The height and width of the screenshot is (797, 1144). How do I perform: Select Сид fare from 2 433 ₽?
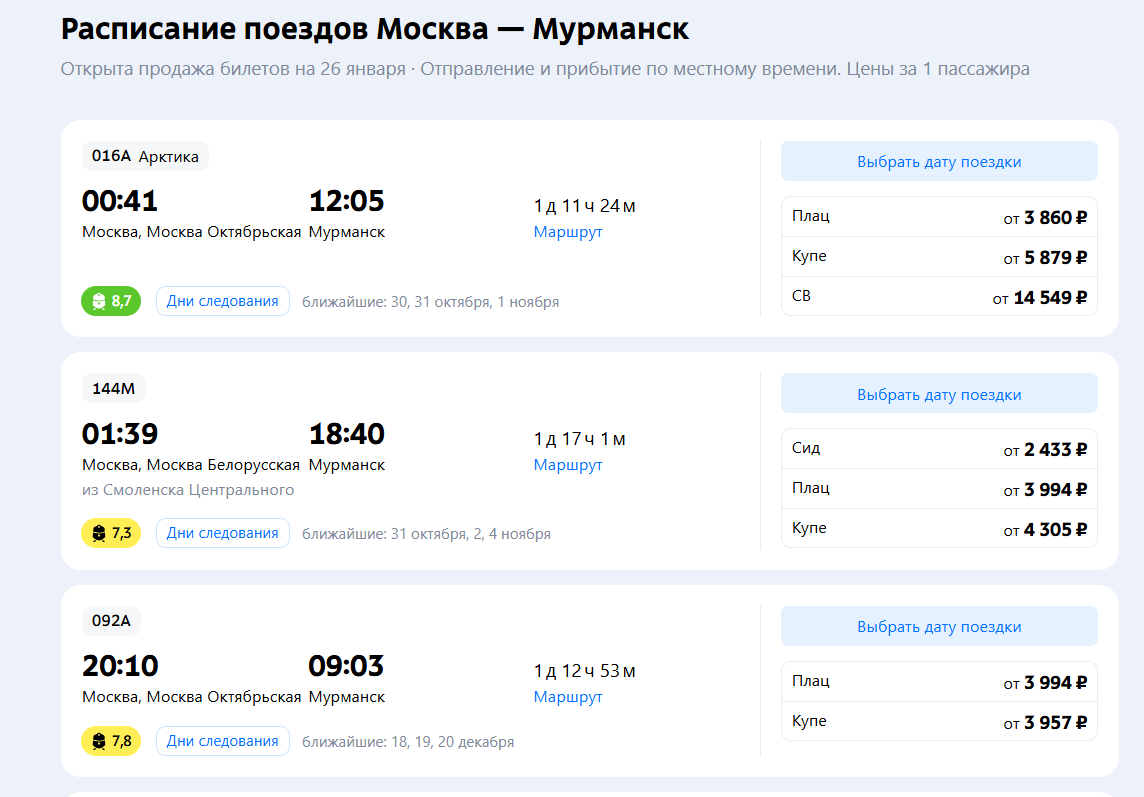939,449
